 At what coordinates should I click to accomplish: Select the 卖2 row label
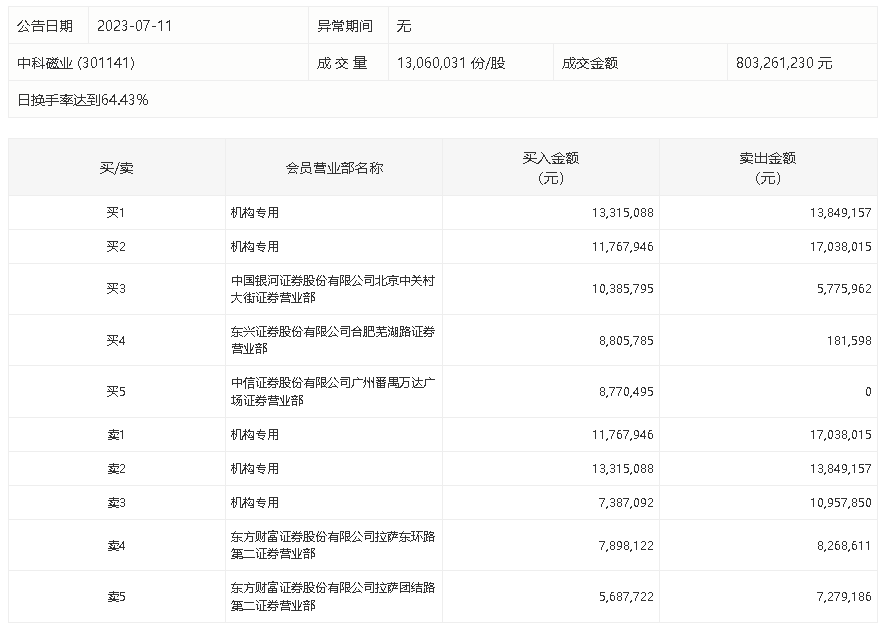[x=116, y=469]
